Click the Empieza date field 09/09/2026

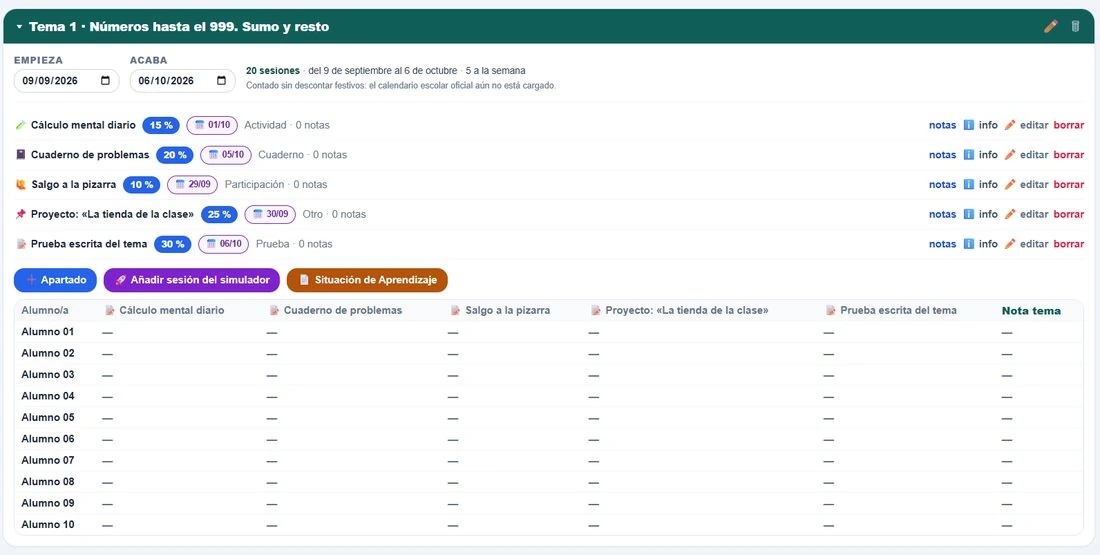tap(67, 81)
